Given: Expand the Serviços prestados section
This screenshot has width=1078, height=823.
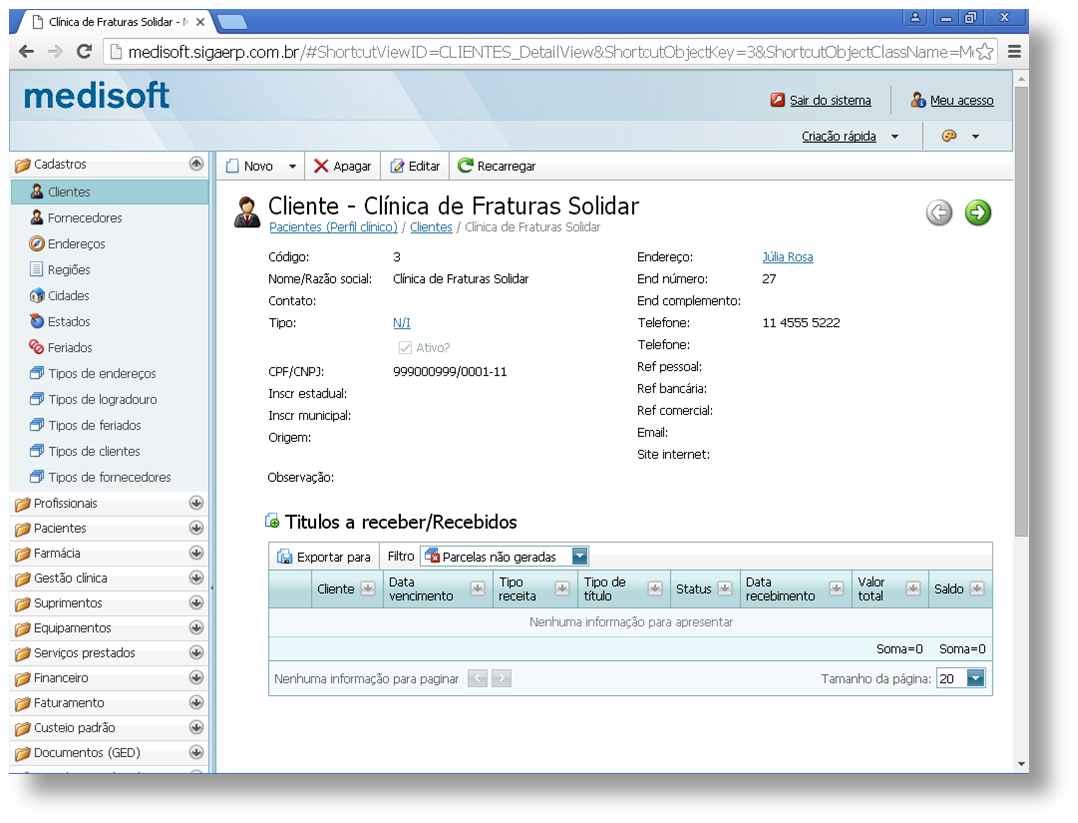Looking at the screenshot, I should click(x=196, y=652).
